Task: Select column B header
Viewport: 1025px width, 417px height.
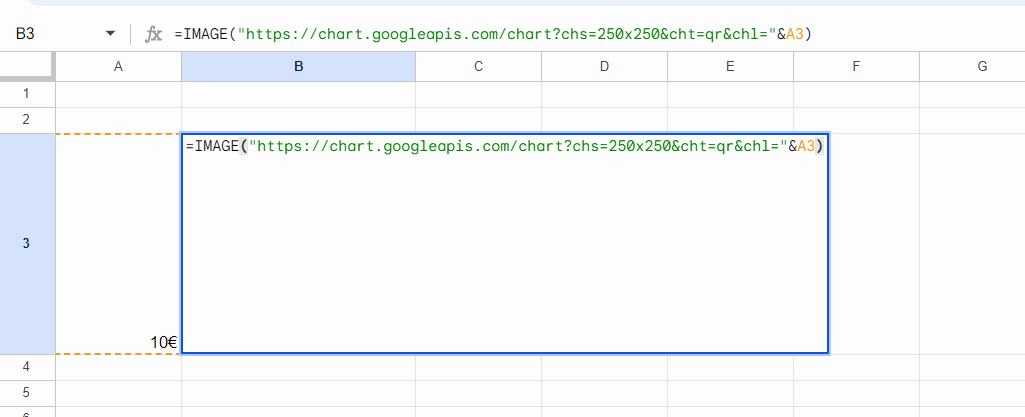Action: tap(298, 67)
